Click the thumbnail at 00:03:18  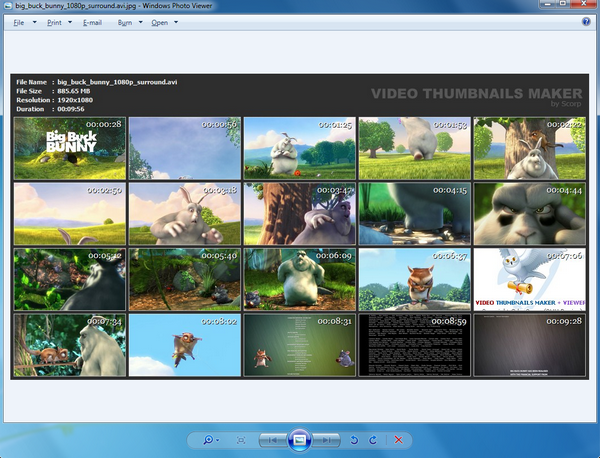tap(185, 214)
